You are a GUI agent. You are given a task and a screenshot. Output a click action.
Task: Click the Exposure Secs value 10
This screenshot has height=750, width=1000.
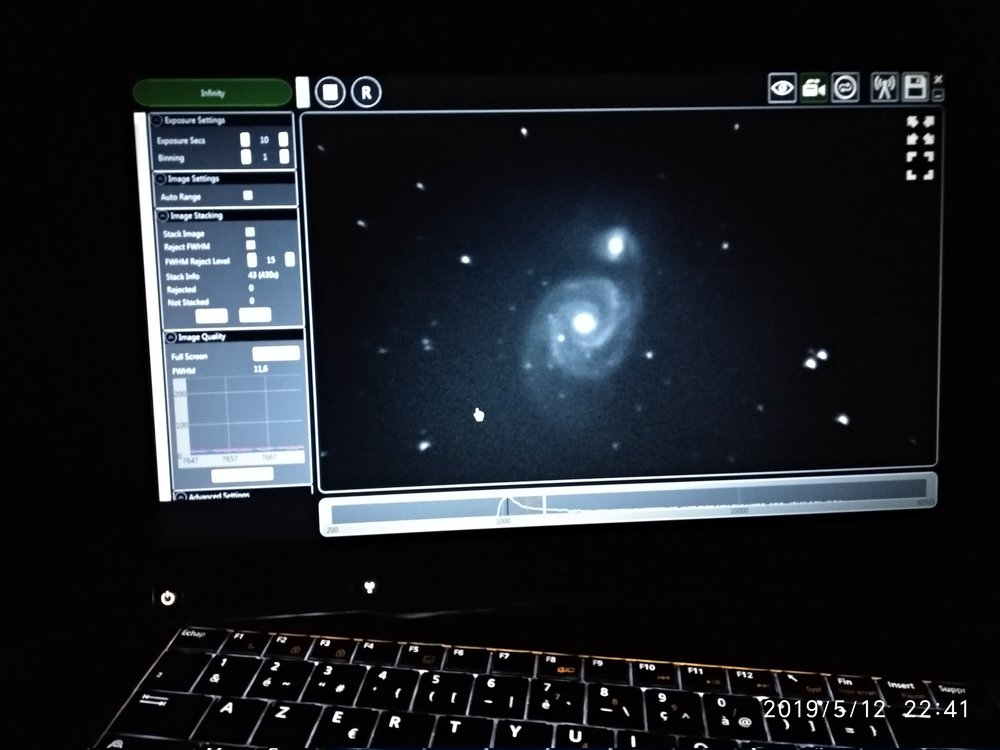tap(264, 140)
